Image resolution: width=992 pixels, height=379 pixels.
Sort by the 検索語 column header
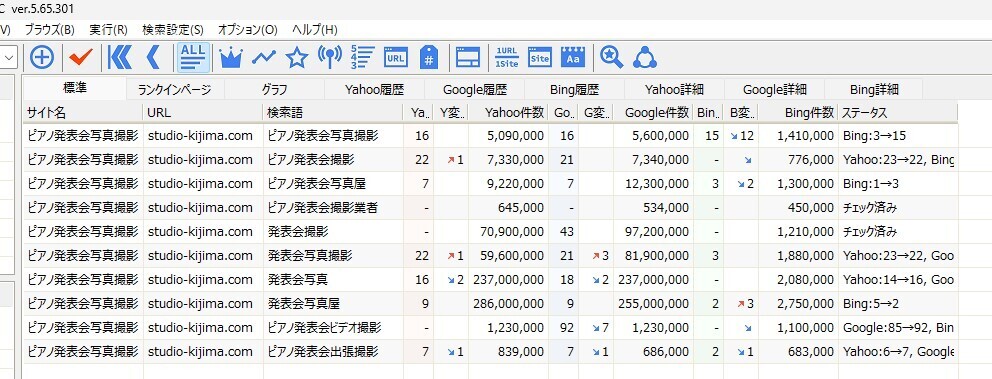coord(333,112)
